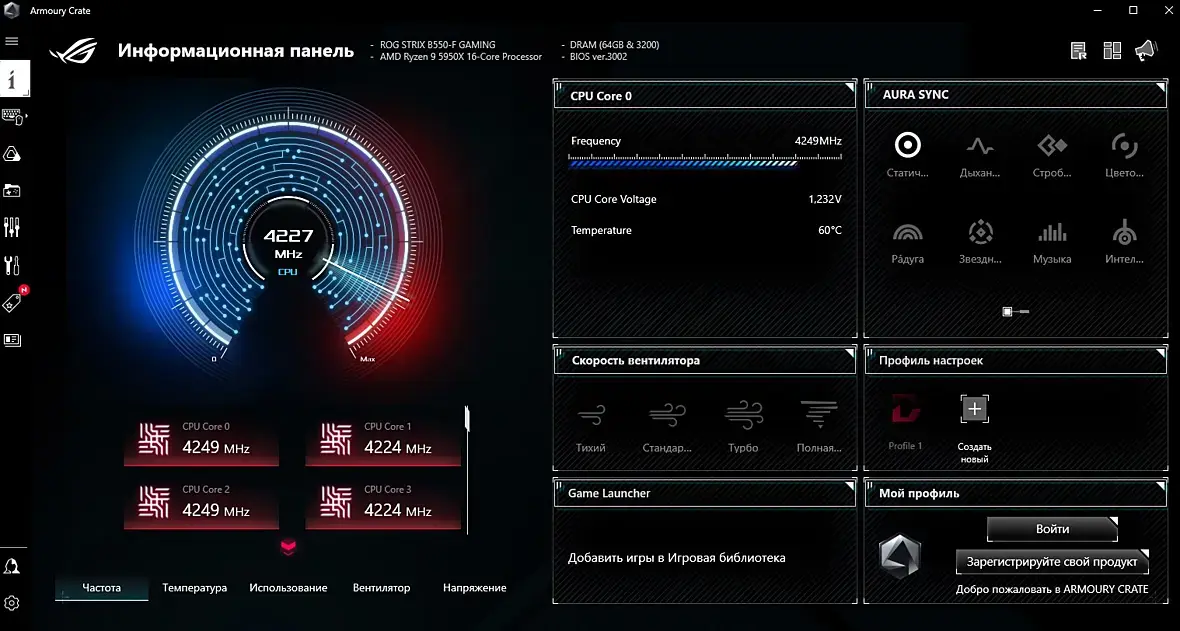Click the Войти login button

(x=1052, y=529)
